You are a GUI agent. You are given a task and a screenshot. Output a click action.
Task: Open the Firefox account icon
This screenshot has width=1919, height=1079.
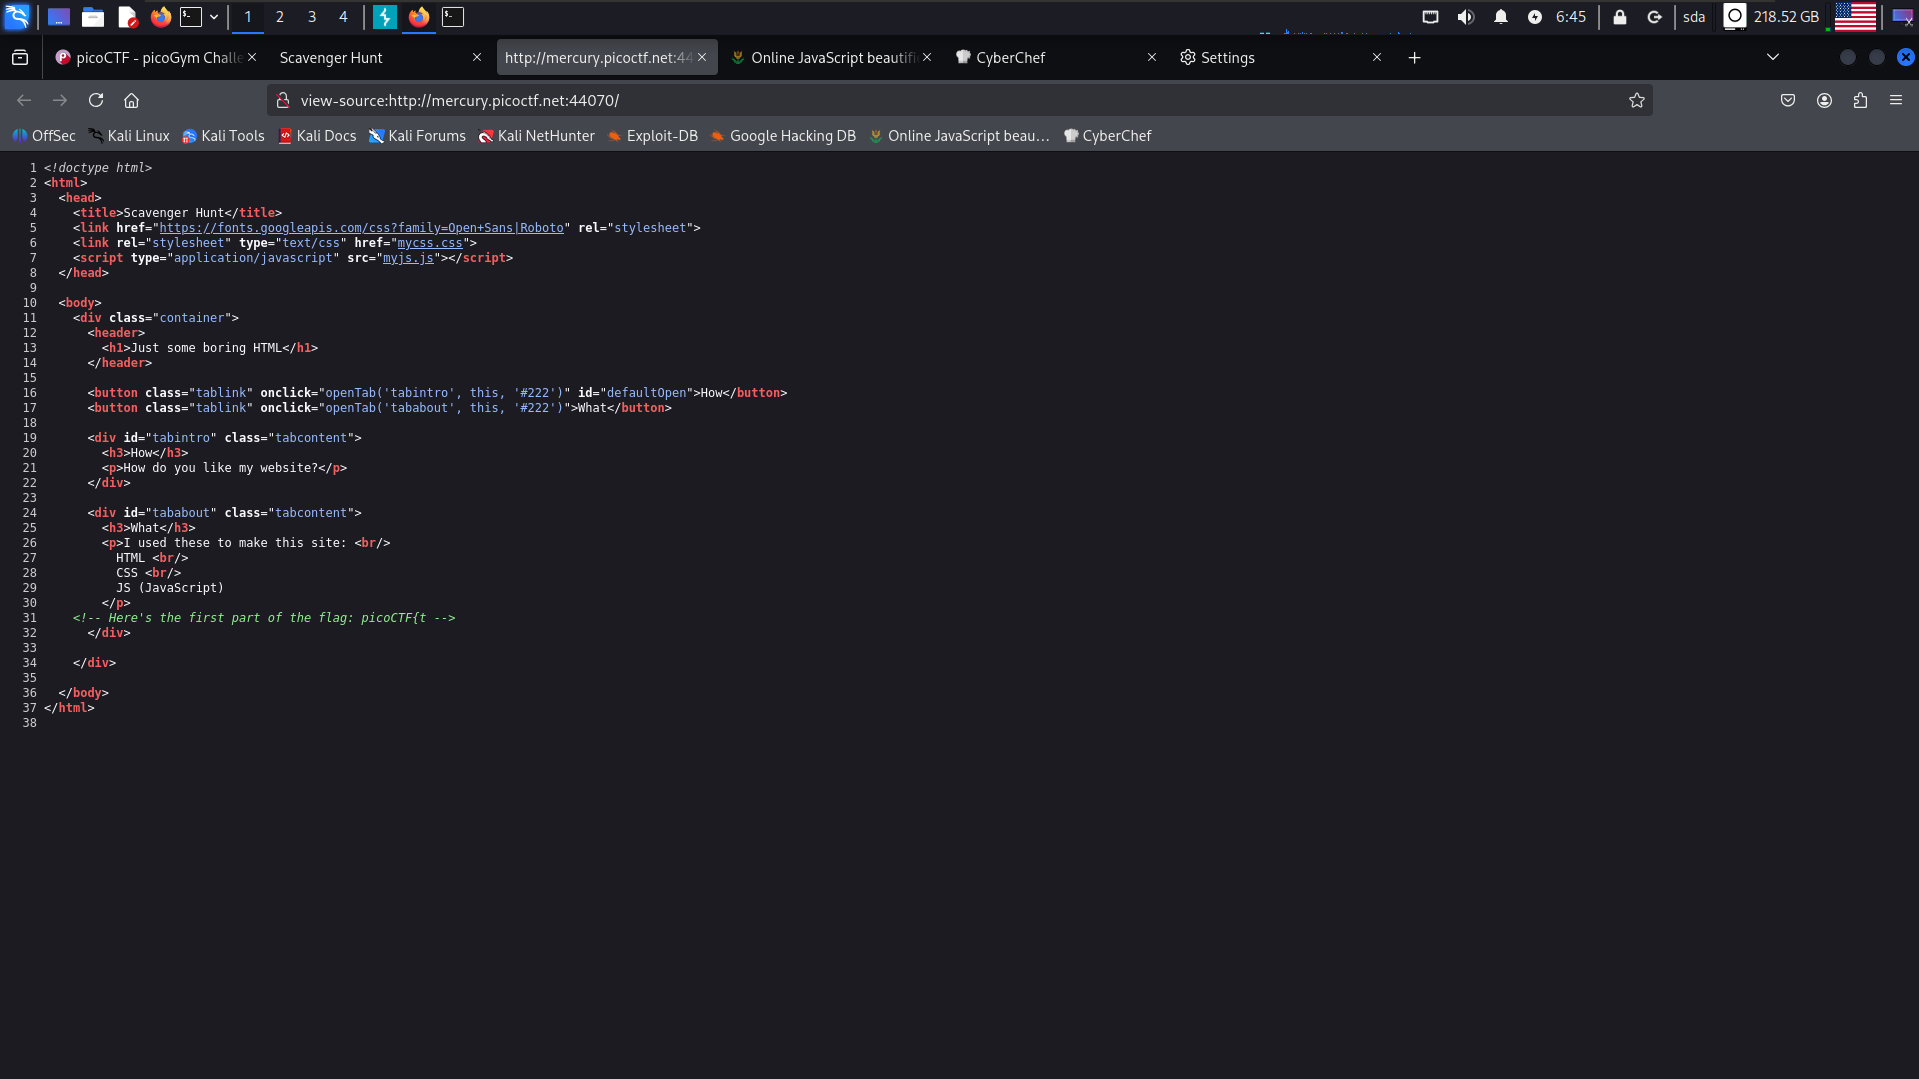[1824, 100]
